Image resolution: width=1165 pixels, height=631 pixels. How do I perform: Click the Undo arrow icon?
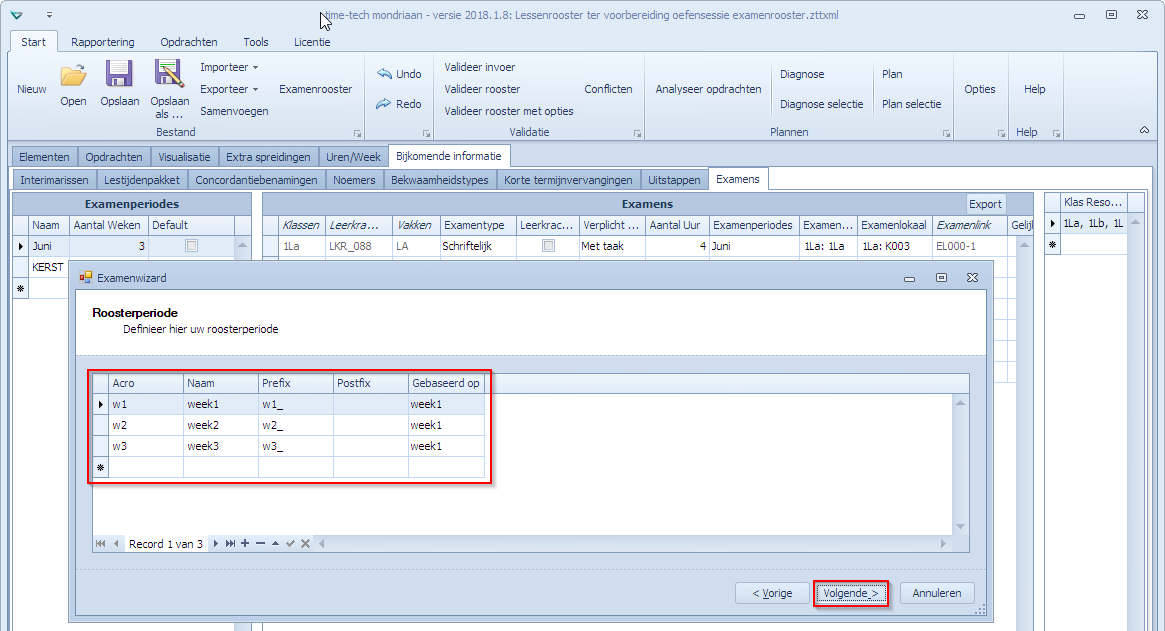[384, 74]
